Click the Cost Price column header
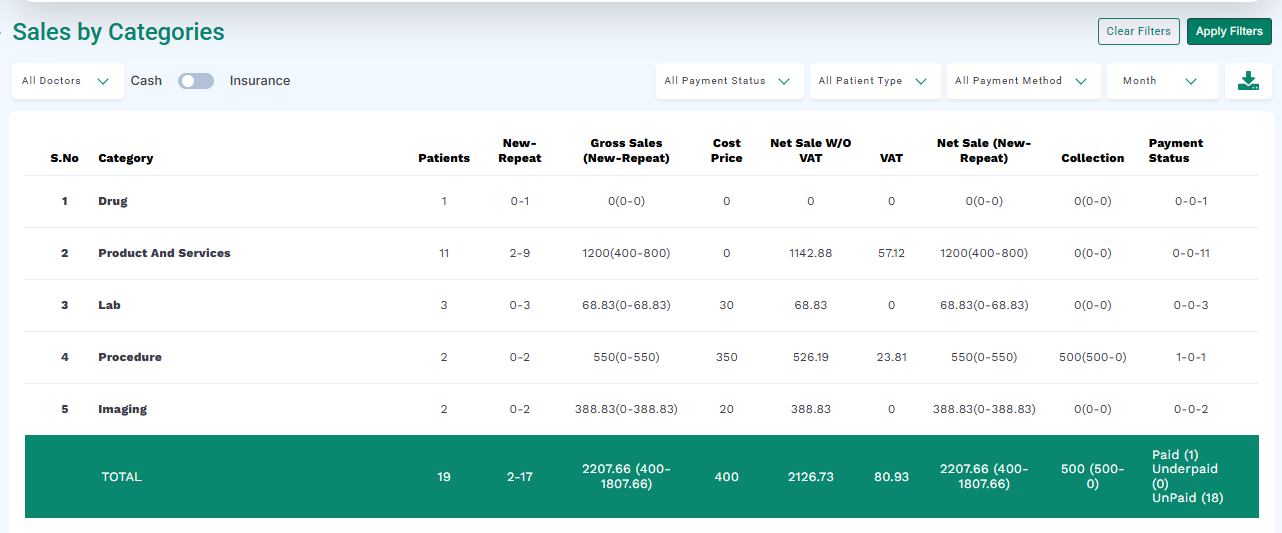 (727, 151)
